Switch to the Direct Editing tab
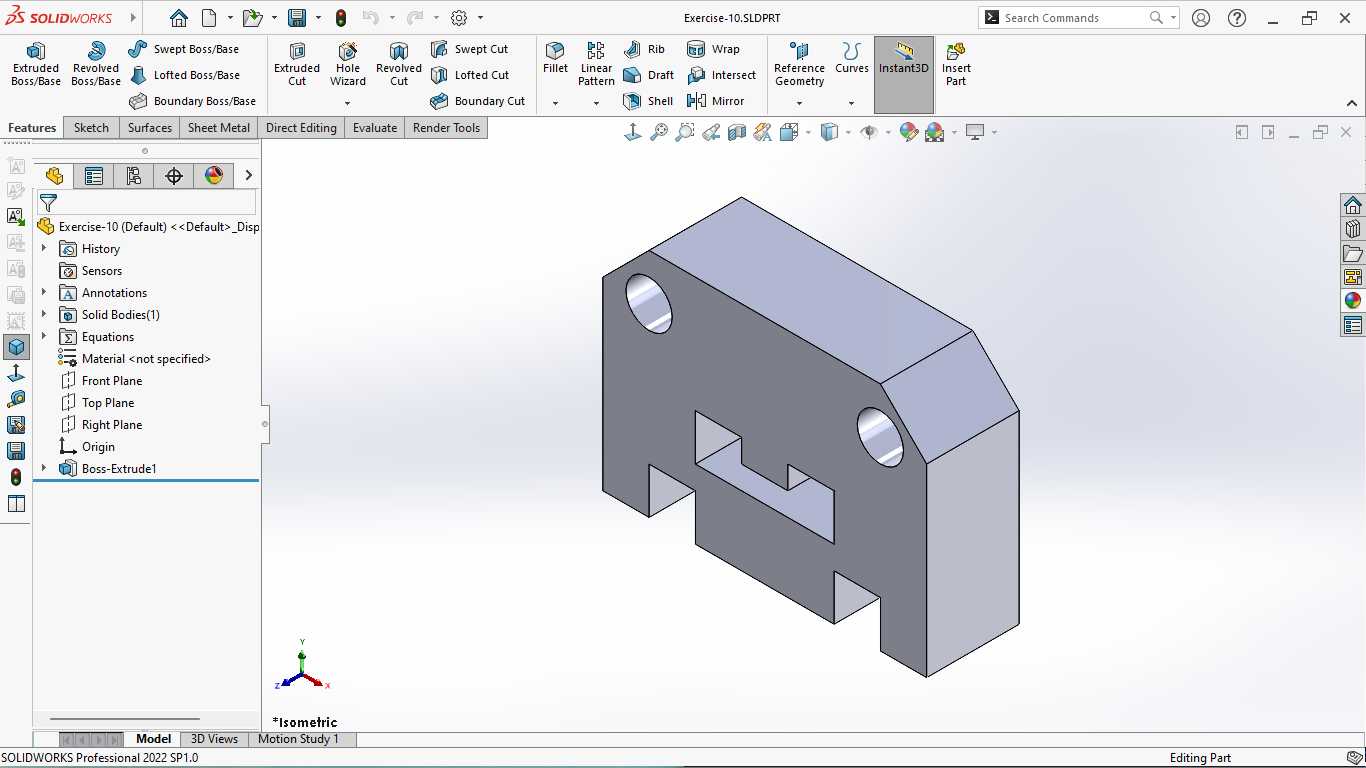This screenshot has height=768, width=1366. [x=301, y=128]
